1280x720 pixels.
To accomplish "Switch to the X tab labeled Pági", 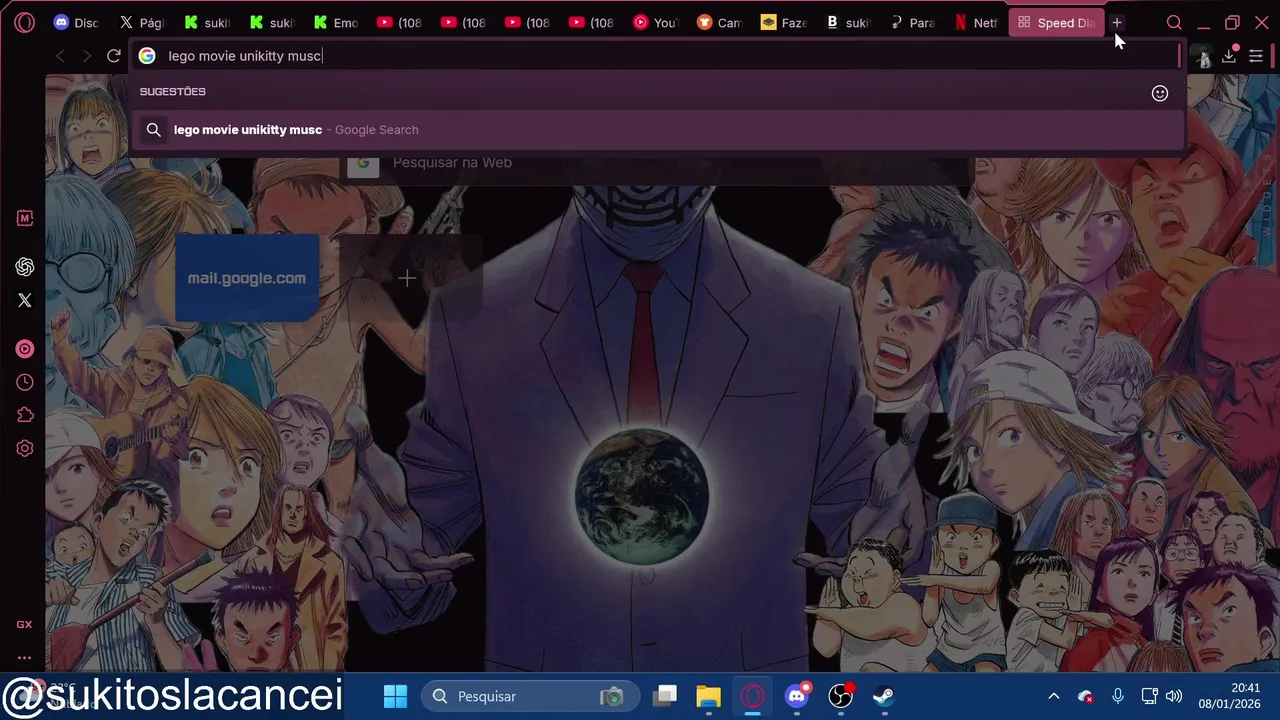I will 140,22.
